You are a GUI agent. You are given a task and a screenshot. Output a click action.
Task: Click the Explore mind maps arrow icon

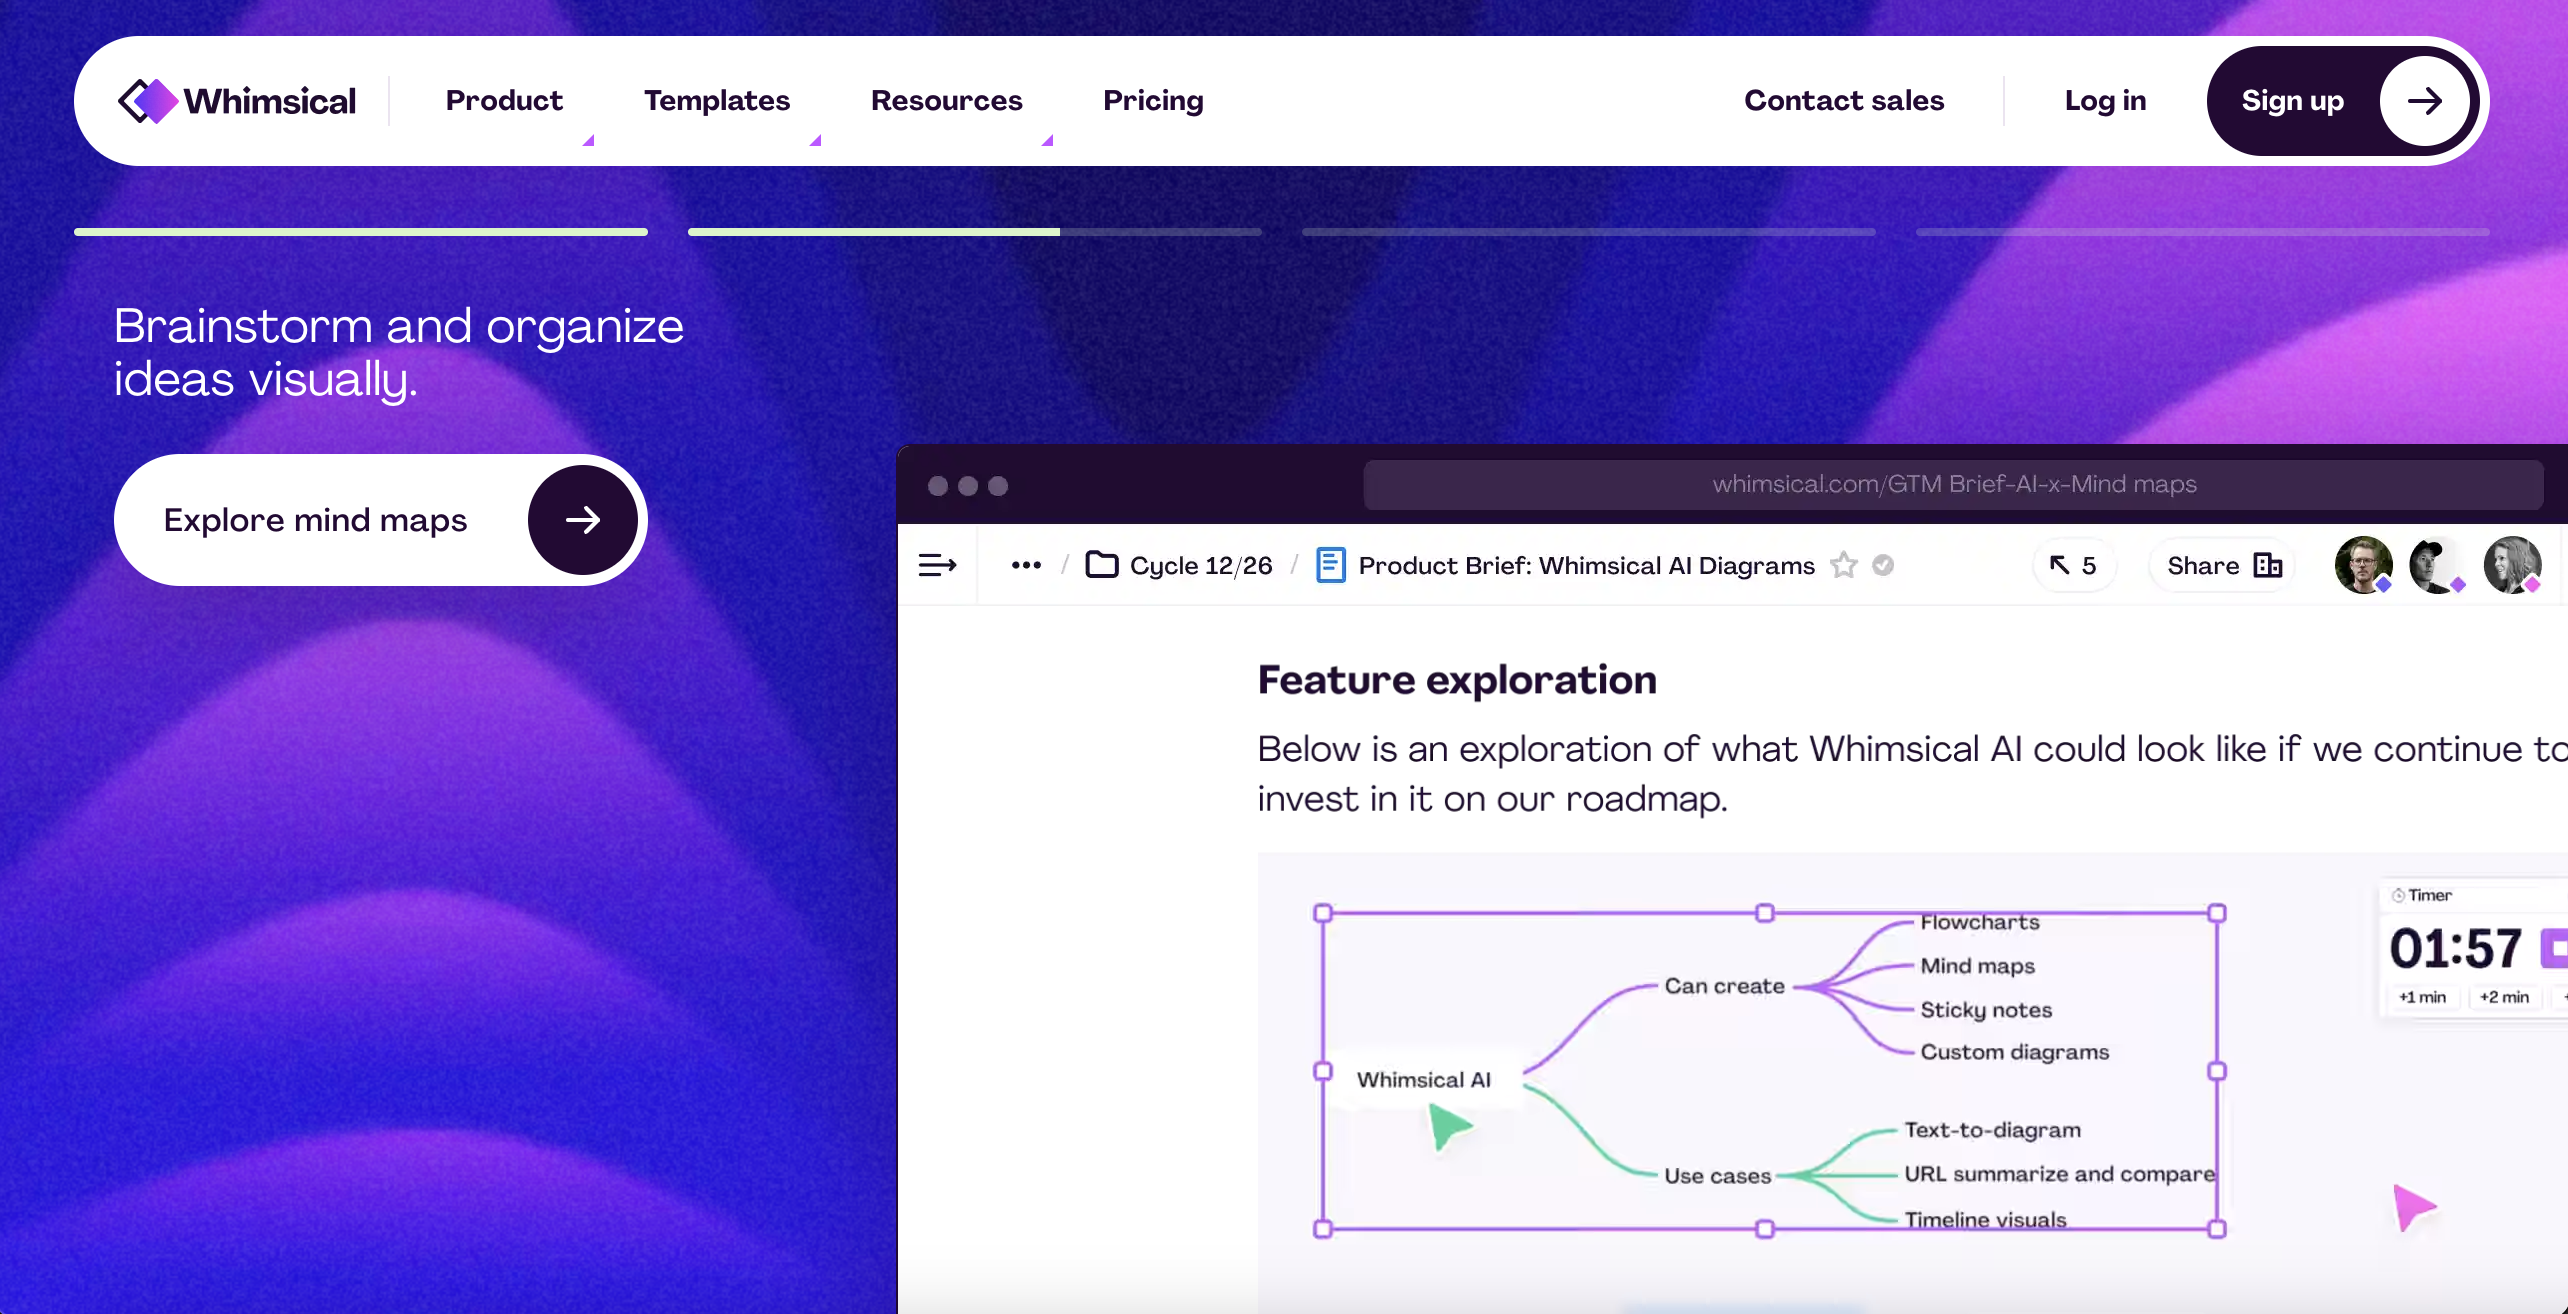point(583,520)
